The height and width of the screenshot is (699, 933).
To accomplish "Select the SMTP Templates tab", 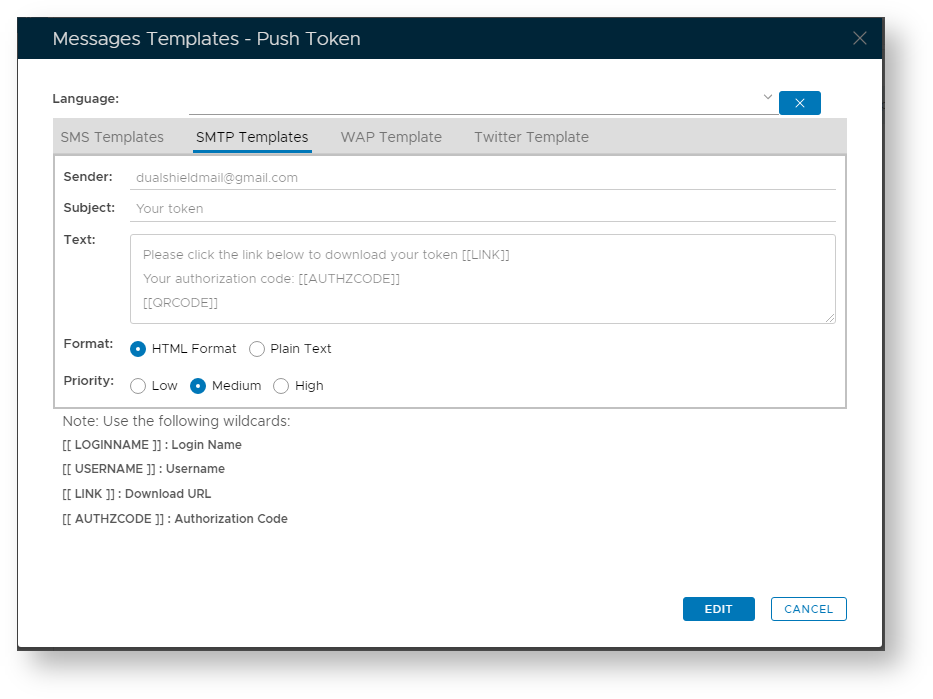I will point(252,137).
